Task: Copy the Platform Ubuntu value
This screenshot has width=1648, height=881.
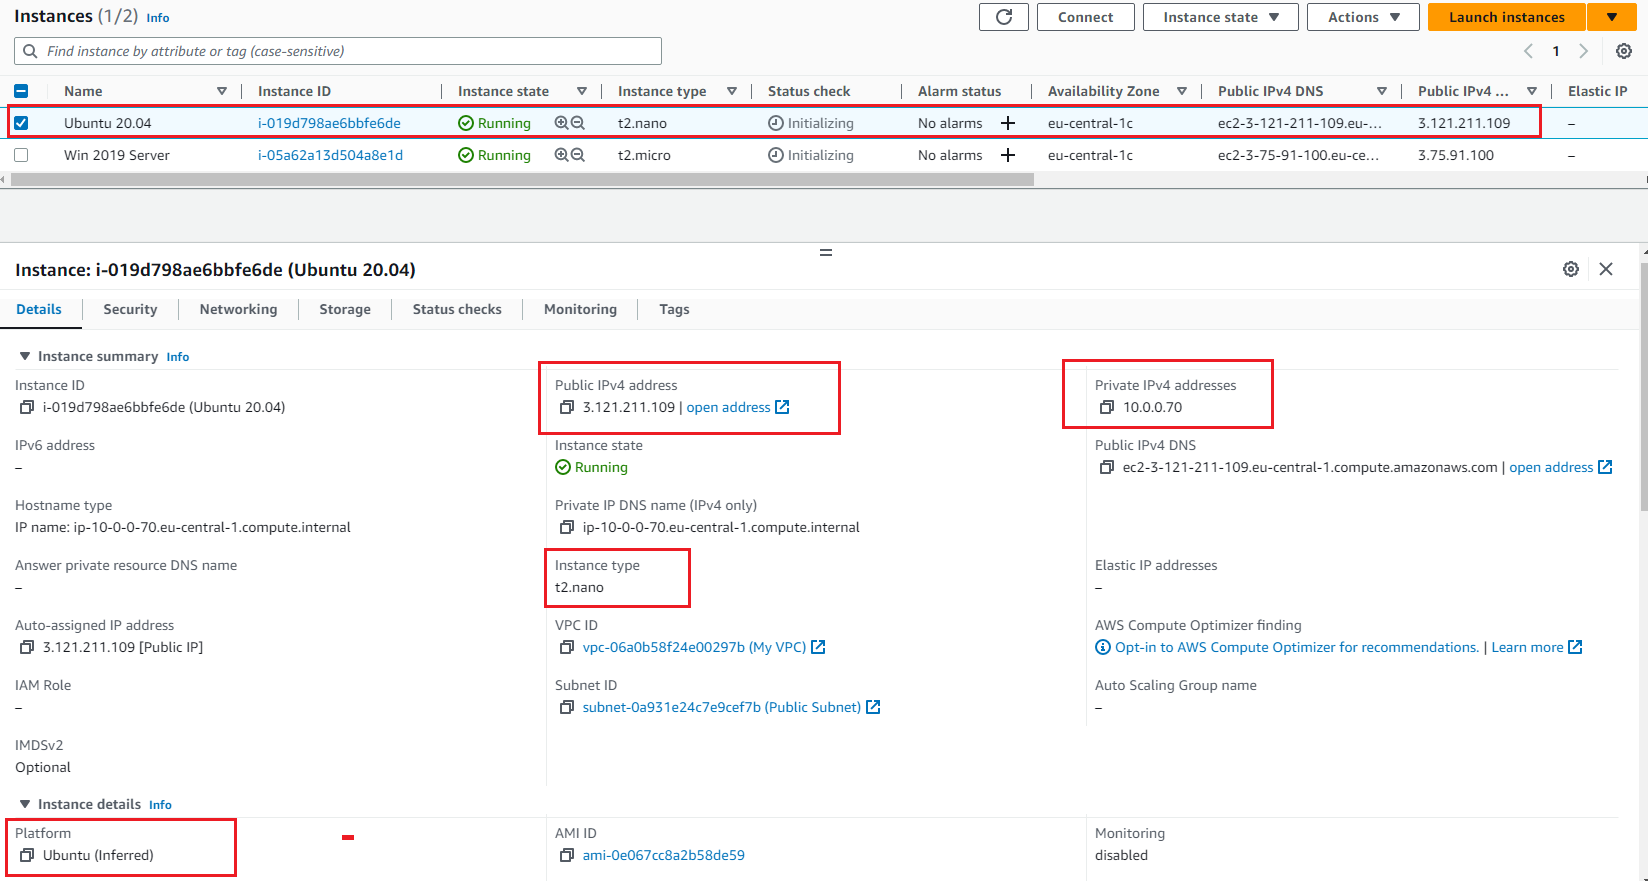Action: coord(27,855)
